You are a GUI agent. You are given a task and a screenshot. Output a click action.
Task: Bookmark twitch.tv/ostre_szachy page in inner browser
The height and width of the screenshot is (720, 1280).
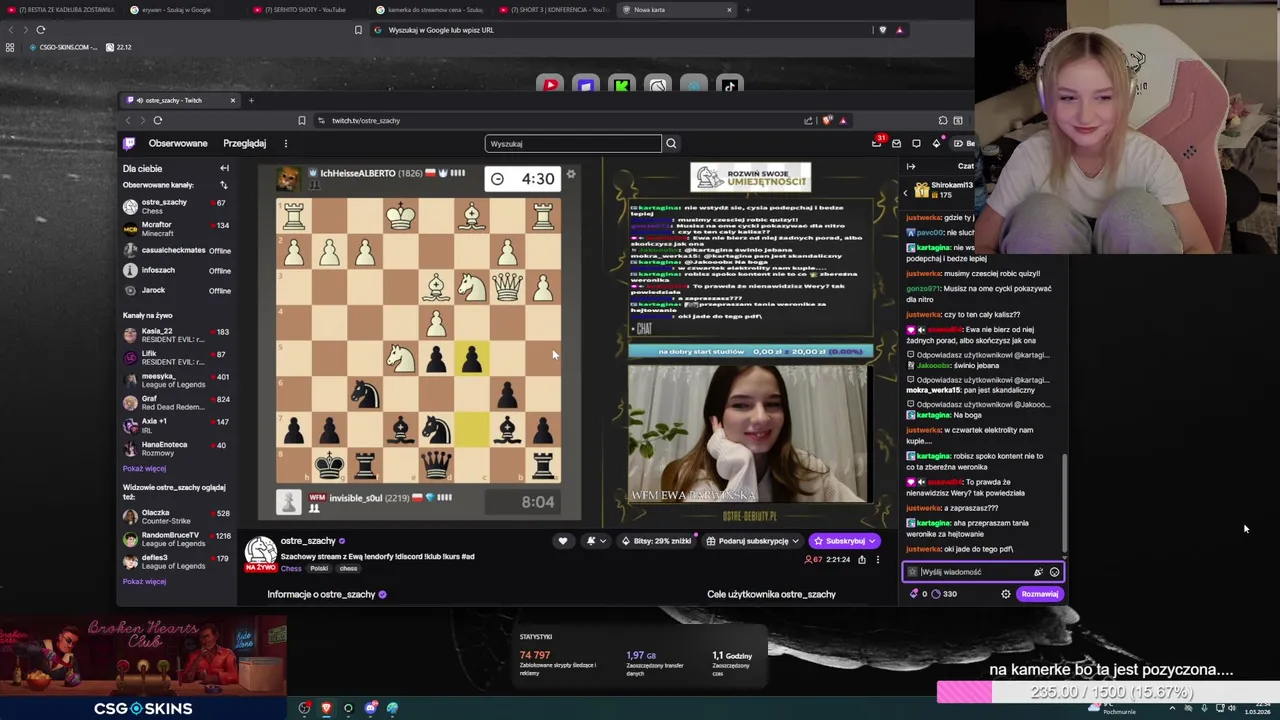pyautogui.click(x=301, y=120)
